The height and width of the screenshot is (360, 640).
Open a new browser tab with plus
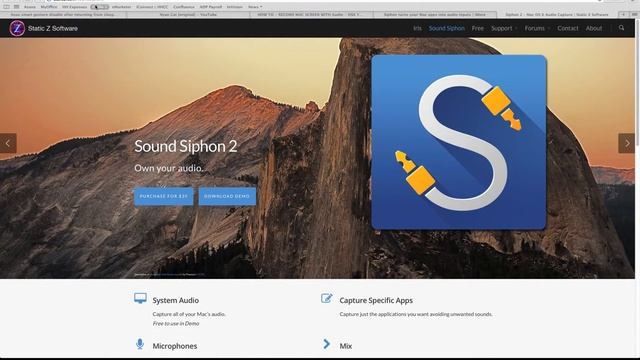[623, 14]
